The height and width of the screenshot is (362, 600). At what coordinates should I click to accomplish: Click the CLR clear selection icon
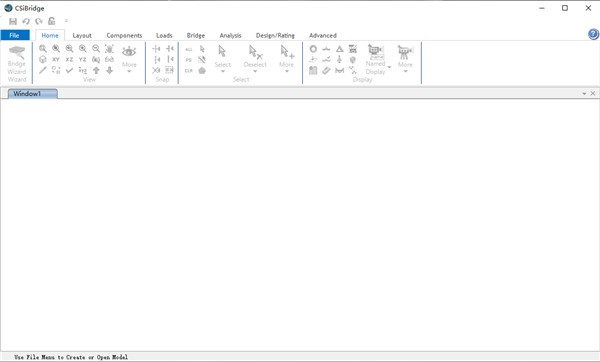coord(189,71)
